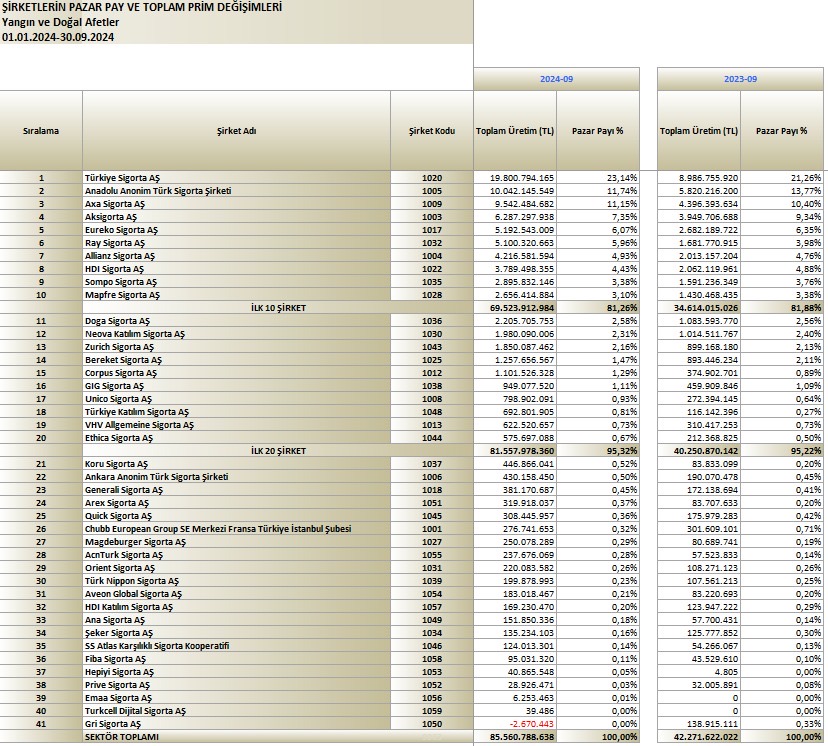Click Hepiyi Sigorta AŞ cell
Viewport: 828px width, 746px height.
236,672
